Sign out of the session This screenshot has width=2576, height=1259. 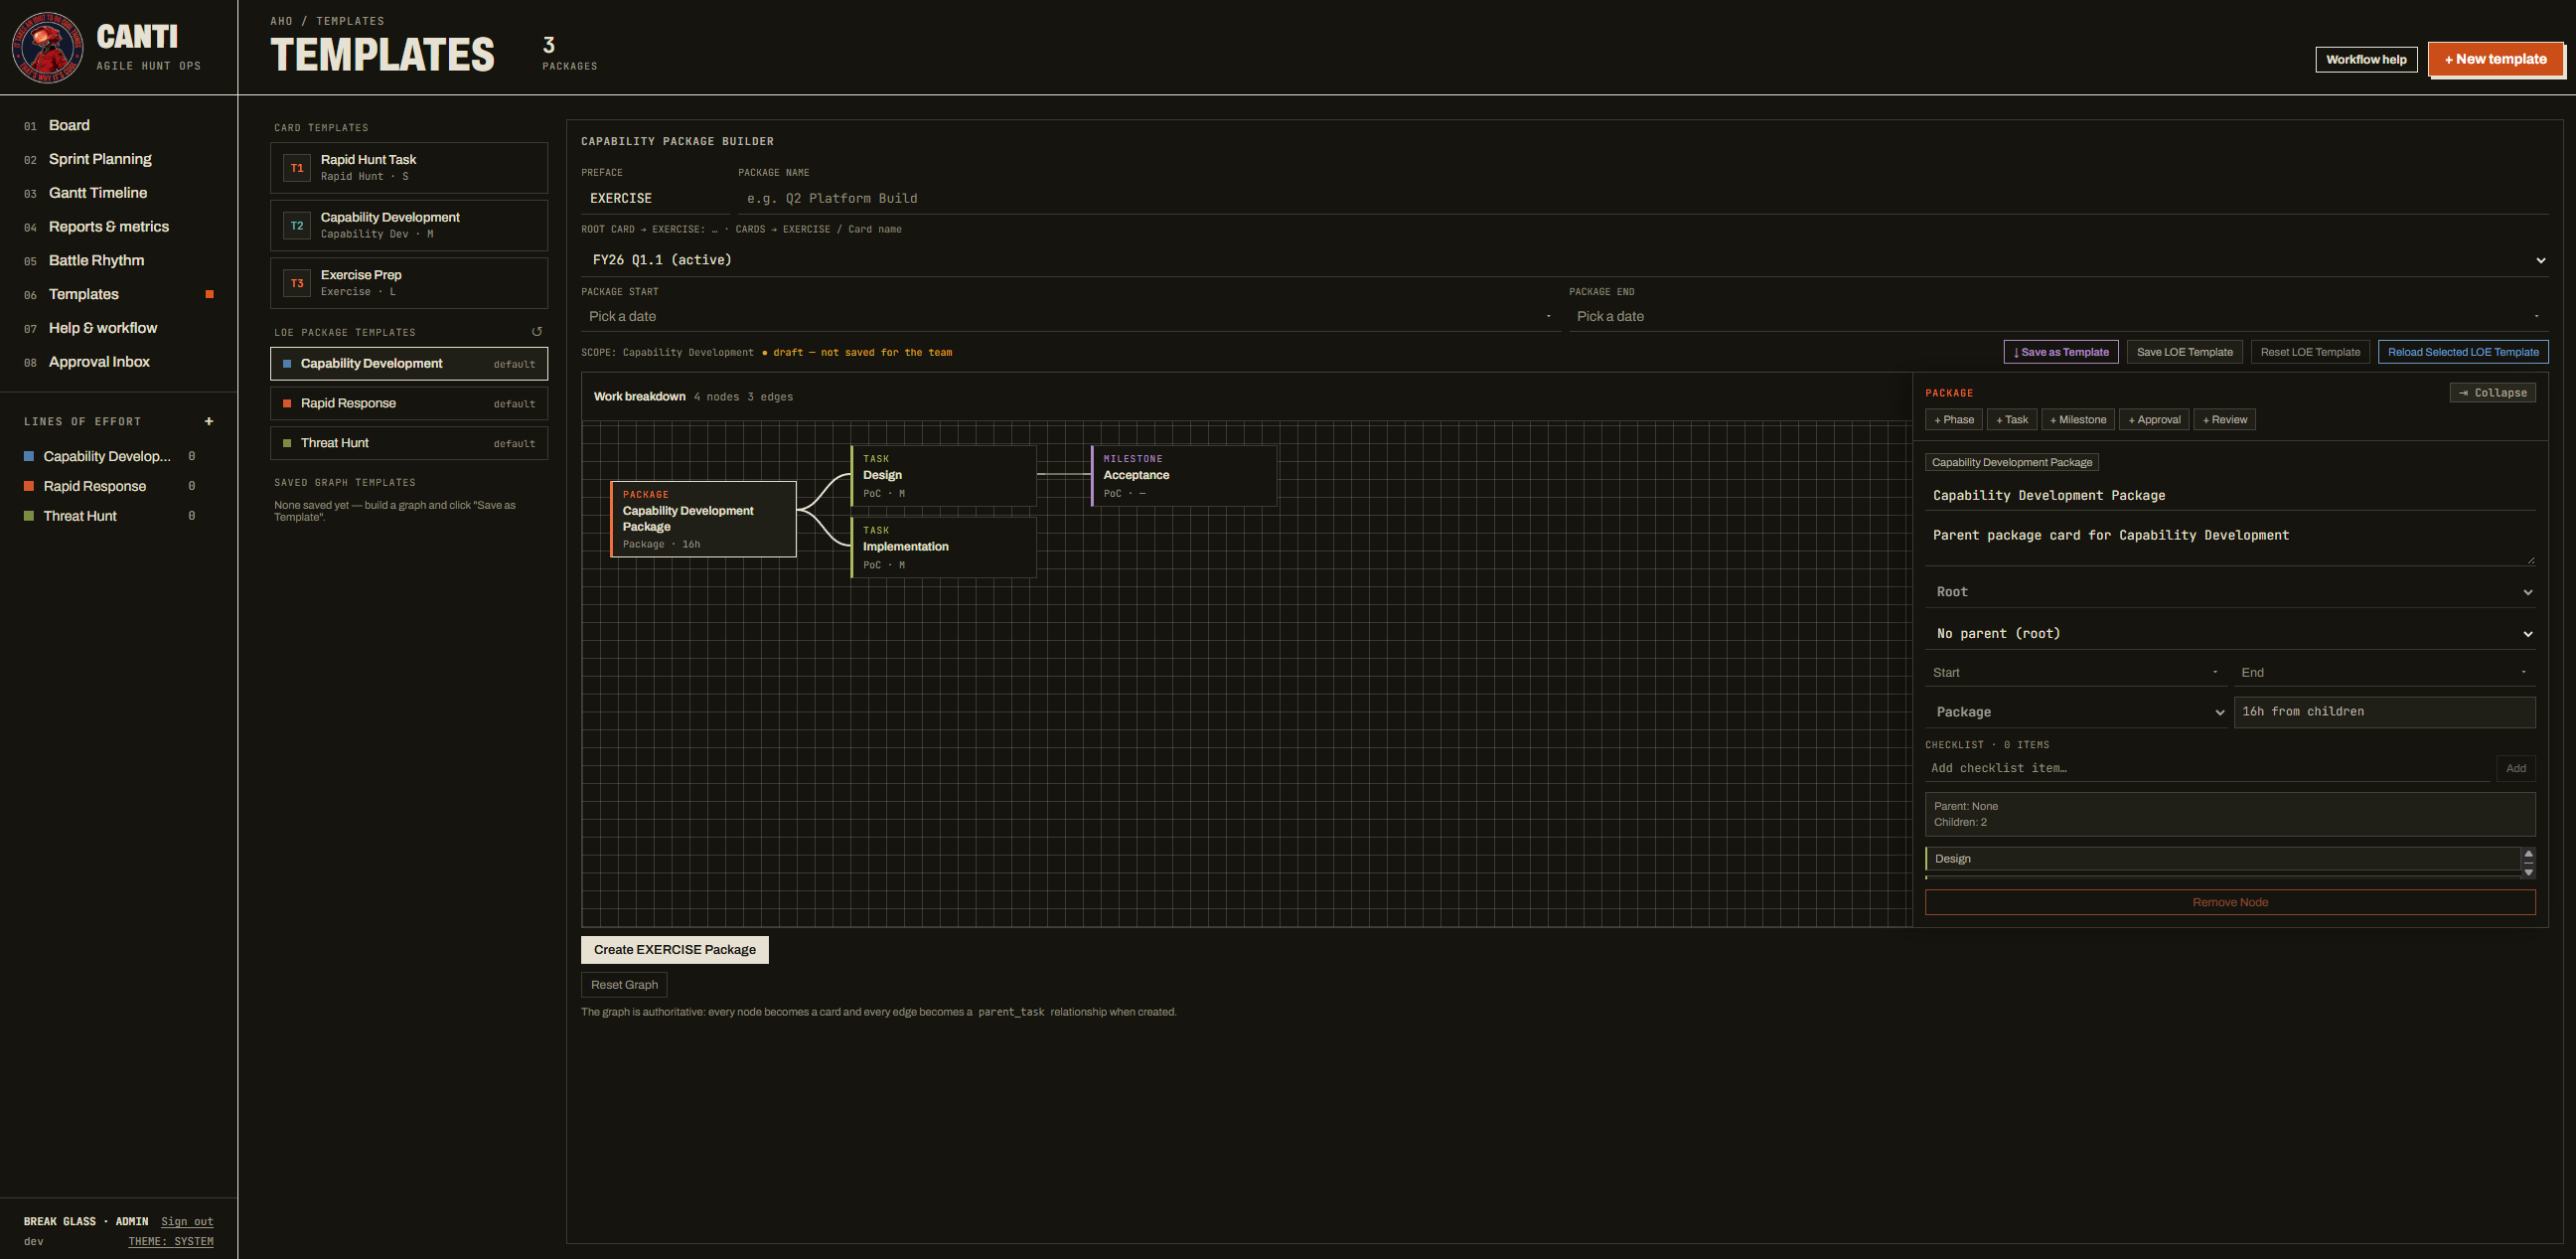(x=187, y=1222)
